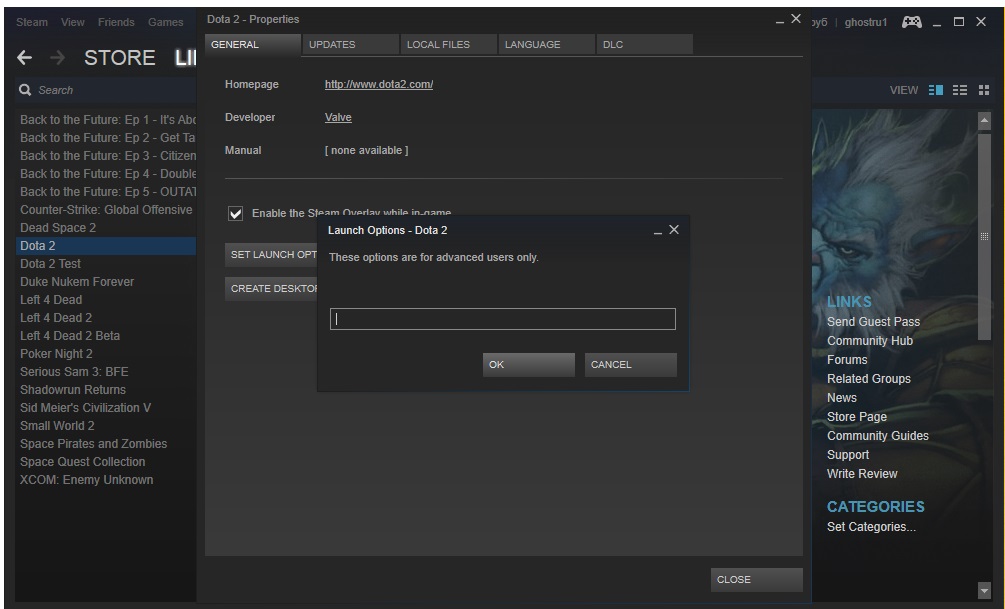1005x609 pixels.
Task: Click the back navigation arrow
Action: [22, 57]
